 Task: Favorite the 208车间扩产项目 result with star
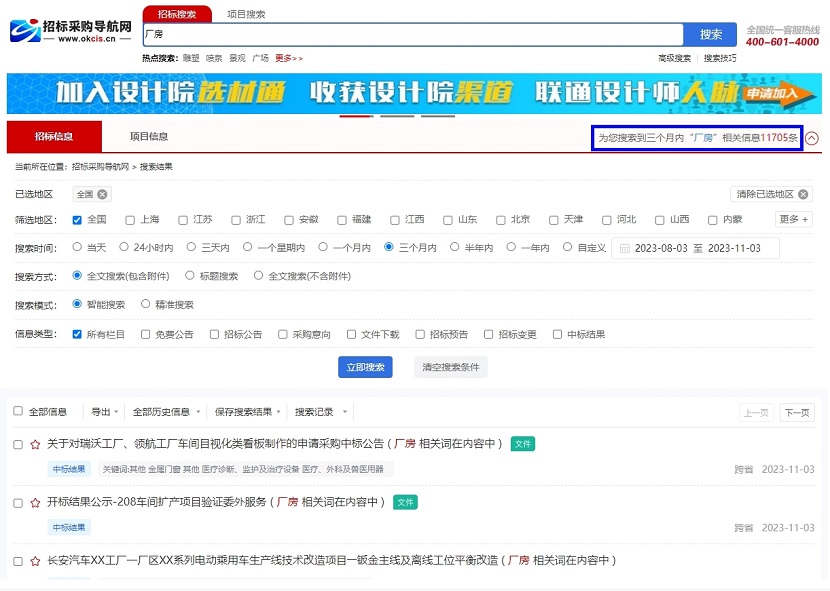(35, 502)
